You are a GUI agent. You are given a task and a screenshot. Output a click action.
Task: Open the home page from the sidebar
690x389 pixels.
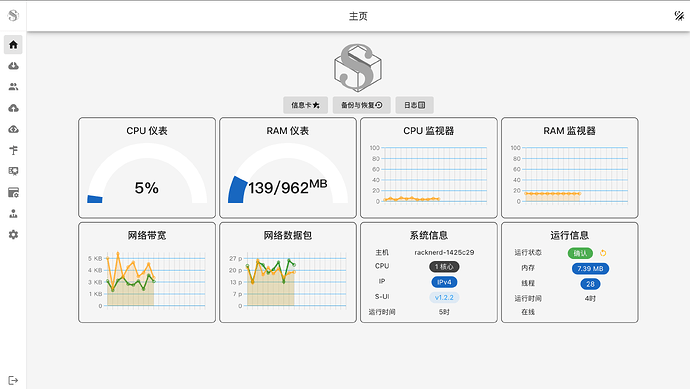[13, 44]
